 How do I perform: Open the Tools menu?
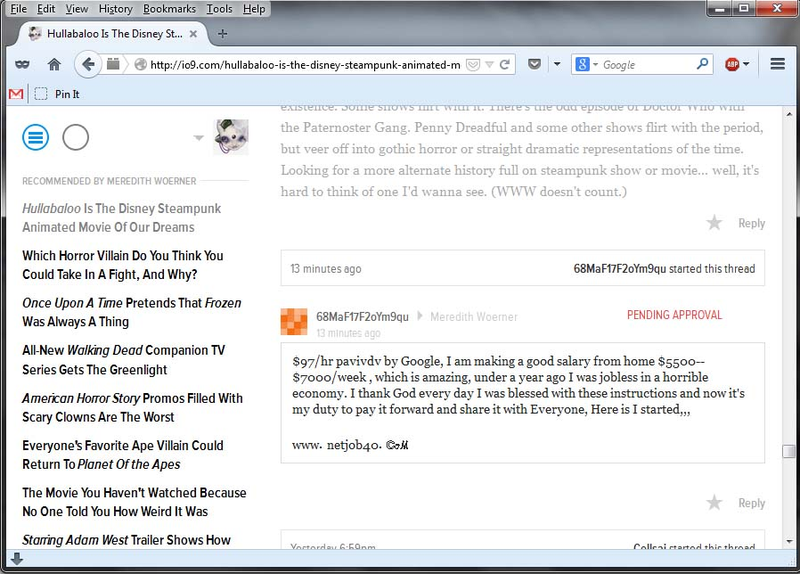(219, 9)
